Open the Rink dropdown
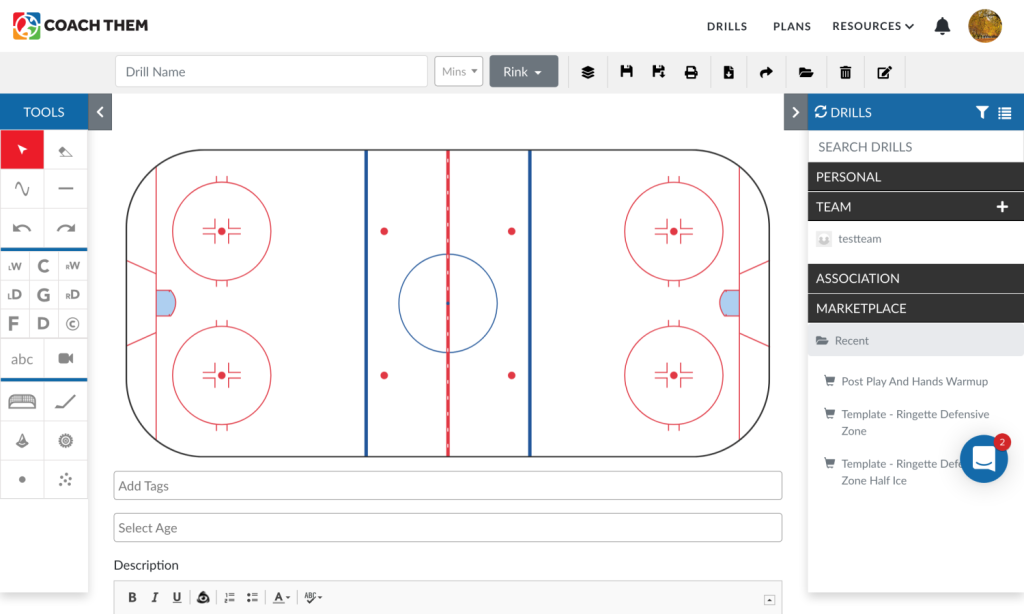 (x=523, y=72)
